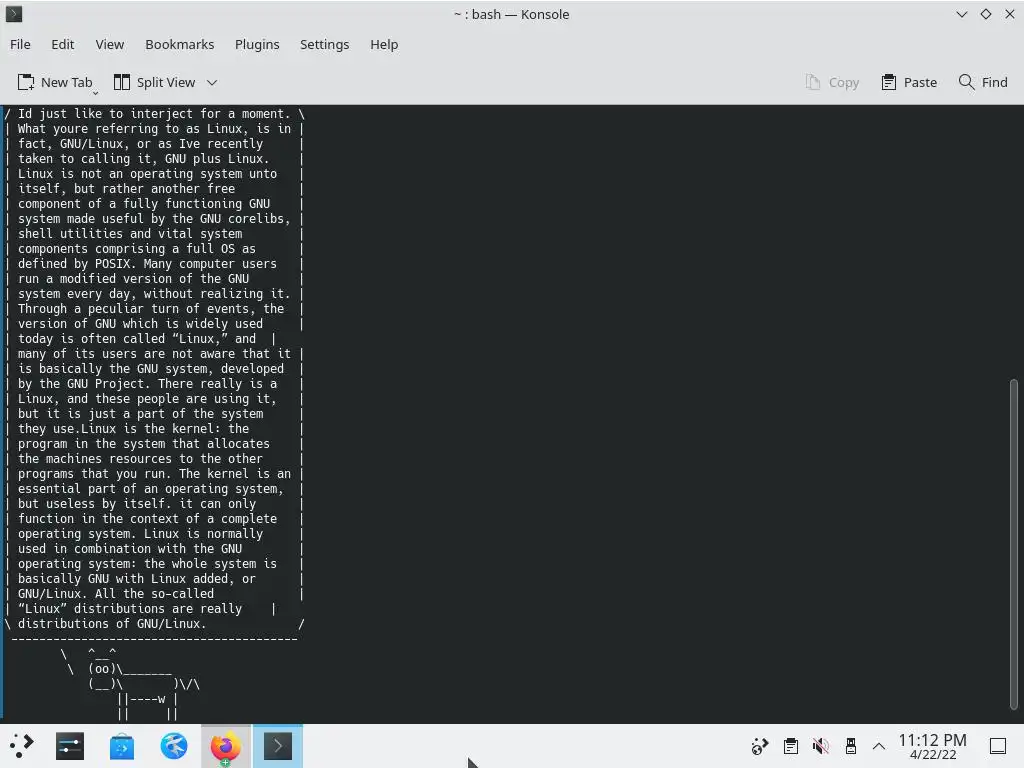The height and width of the screenshot is (768, 1024).
Task: Click the New Tab icon
Action: (26, 82)
